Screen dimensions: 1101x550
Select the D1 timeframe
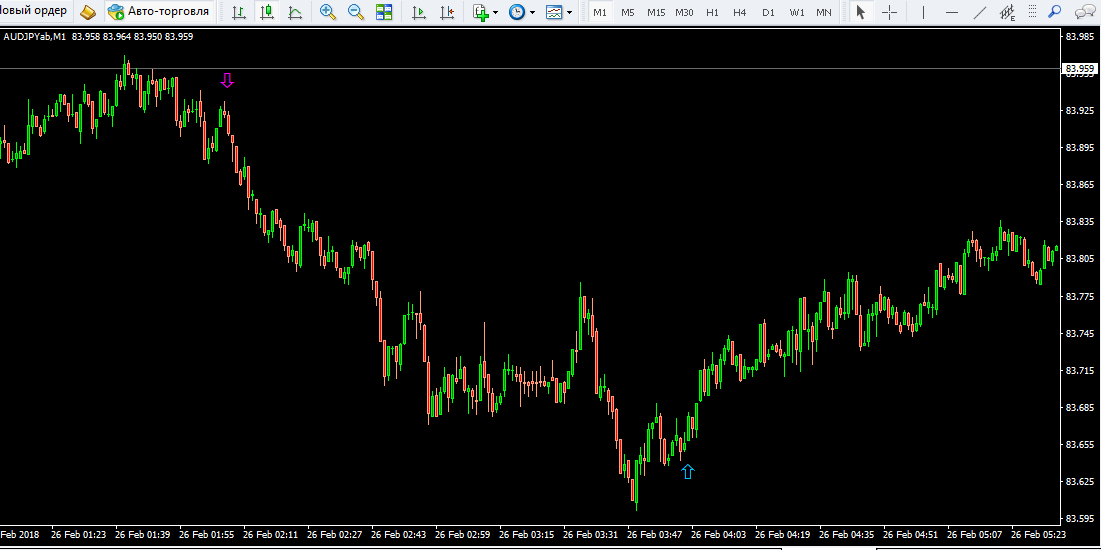pos(768,13)
